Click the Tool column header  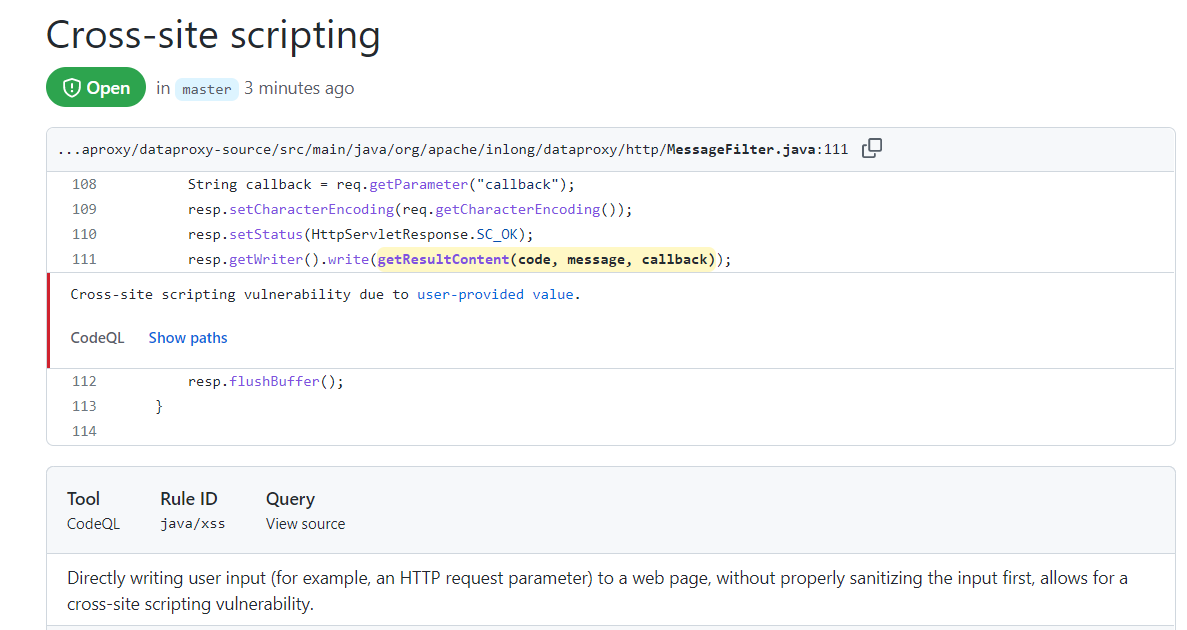(83, 498)
